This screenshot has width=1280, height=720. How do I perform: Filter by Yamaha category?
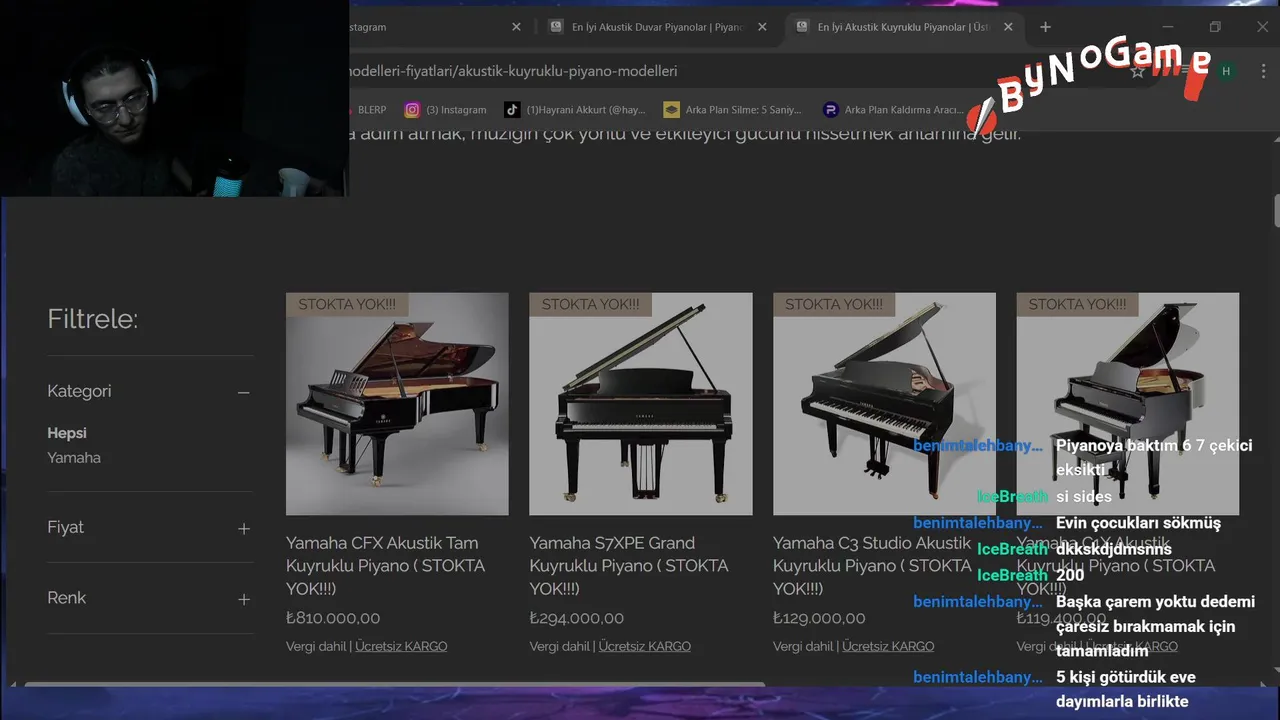click(x=74, y=458)
